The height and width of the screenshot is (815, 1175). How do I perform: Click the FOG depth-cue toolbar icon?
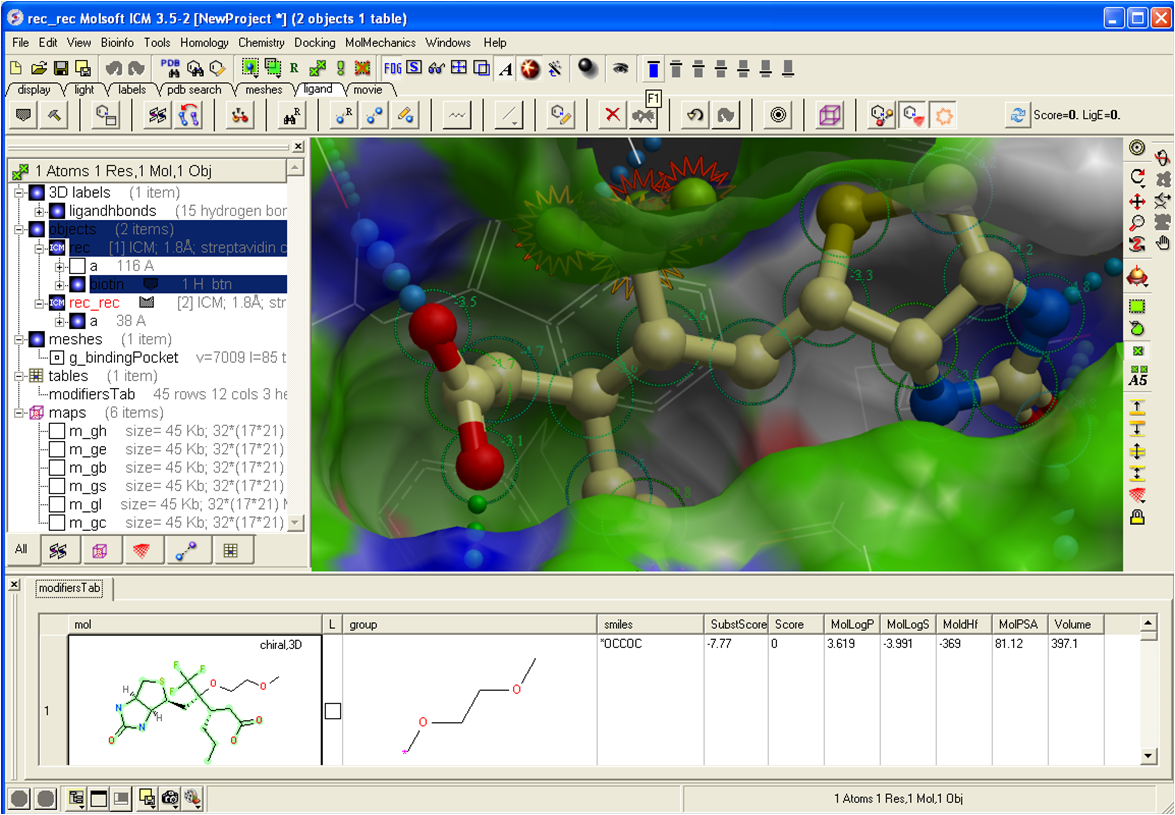392,68
